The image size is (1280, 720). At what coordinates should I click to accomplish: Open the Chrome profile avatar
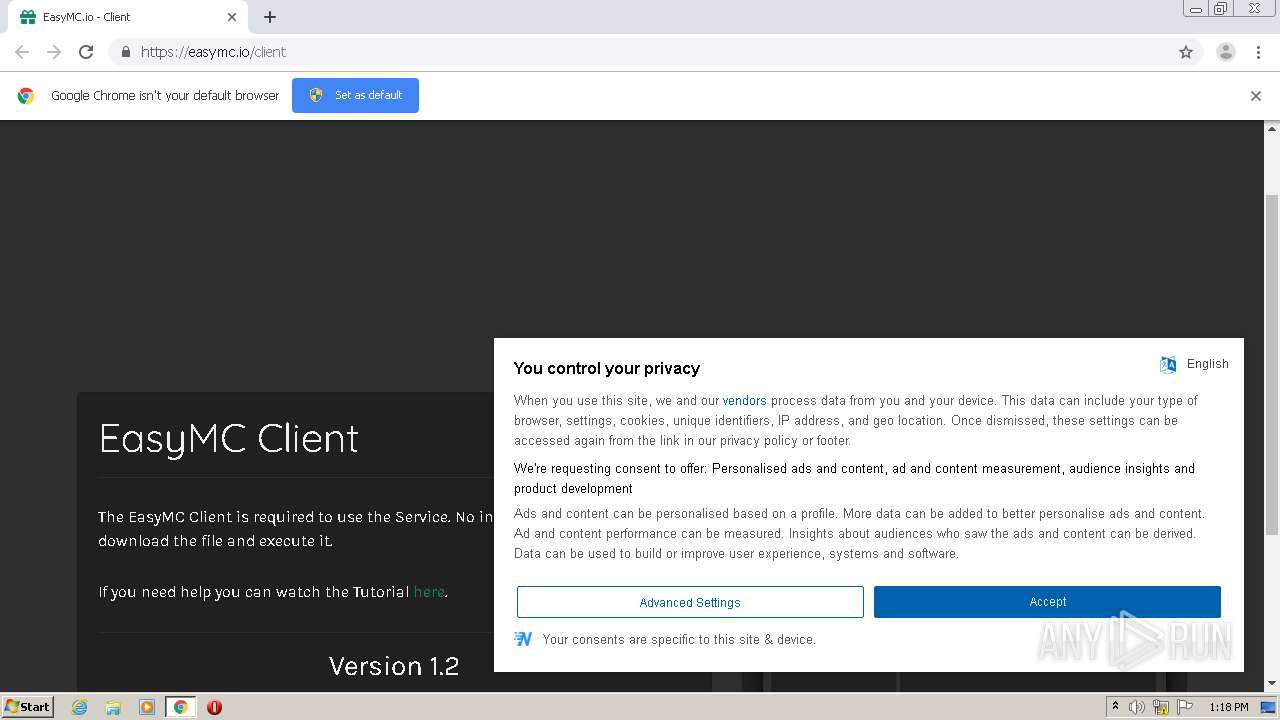click(x=1226, y=52)
